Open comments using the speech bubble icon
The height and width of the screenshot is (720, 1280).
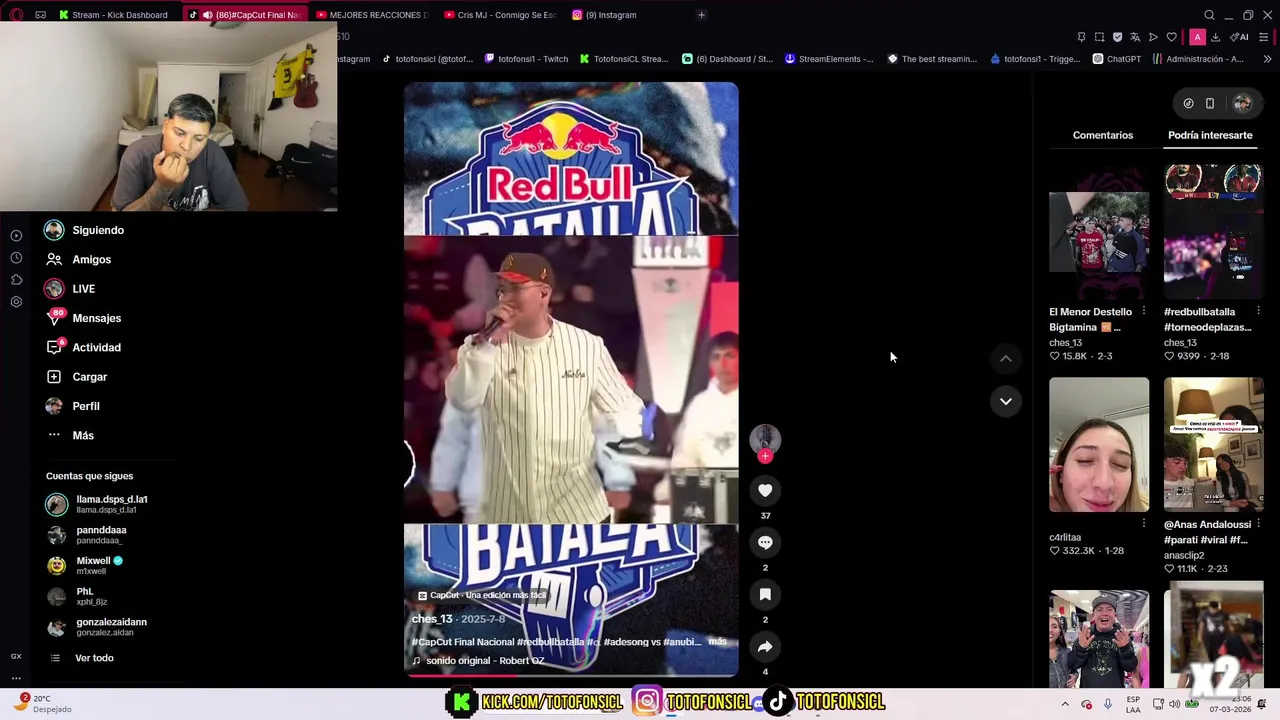click(765, 542)
